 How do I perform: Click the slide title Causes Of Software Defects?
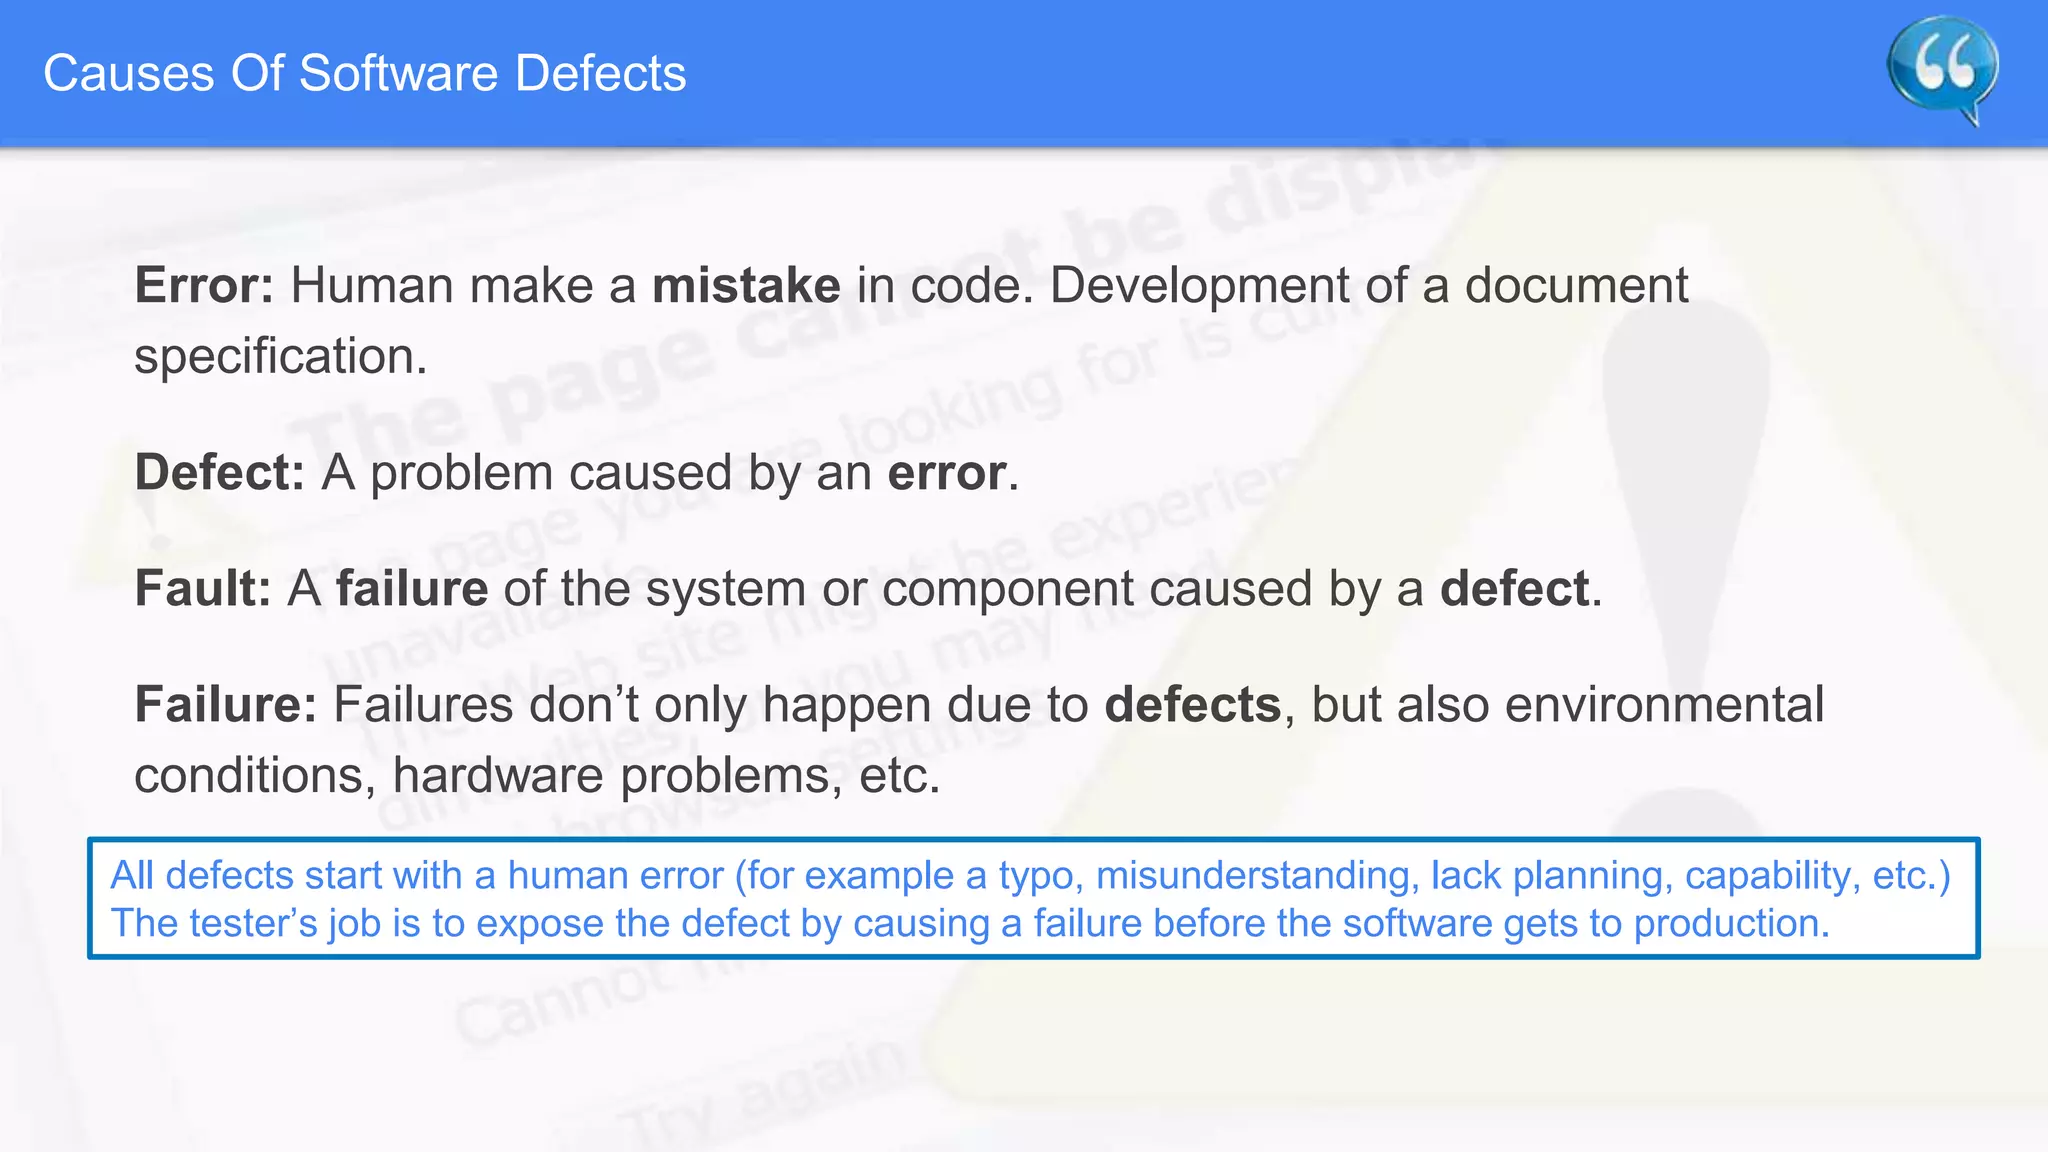pos(365,74)
